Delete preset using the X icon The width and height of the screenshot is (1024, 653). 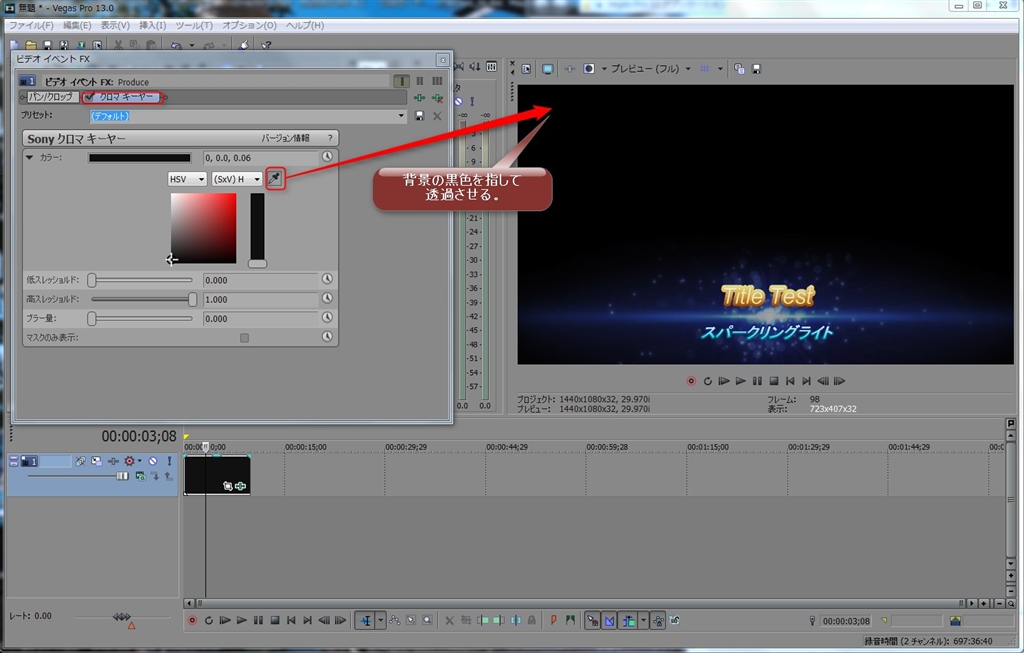(x=437, y=116)
